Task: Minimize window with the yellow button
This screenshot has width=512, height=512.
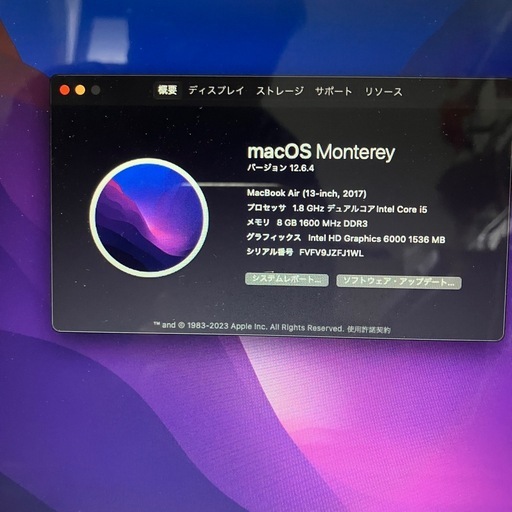Action: click(80, 90)
